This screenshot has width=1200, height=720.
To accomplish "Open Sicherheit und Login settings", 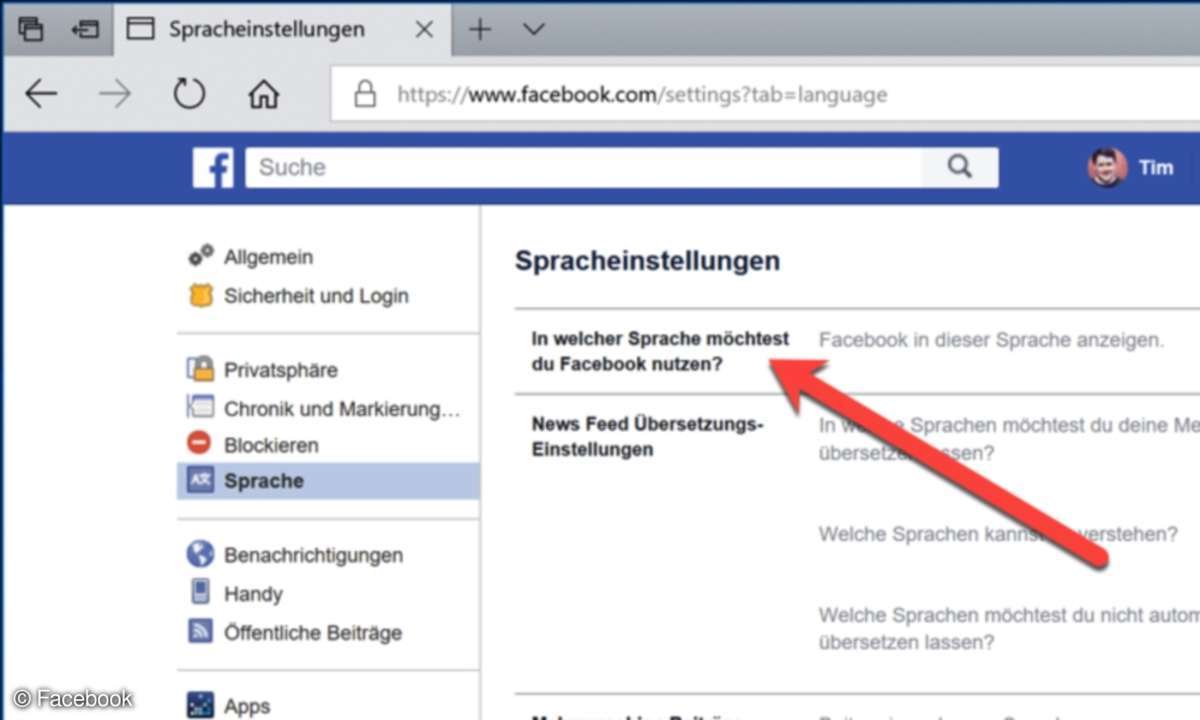I will point(316,296).
